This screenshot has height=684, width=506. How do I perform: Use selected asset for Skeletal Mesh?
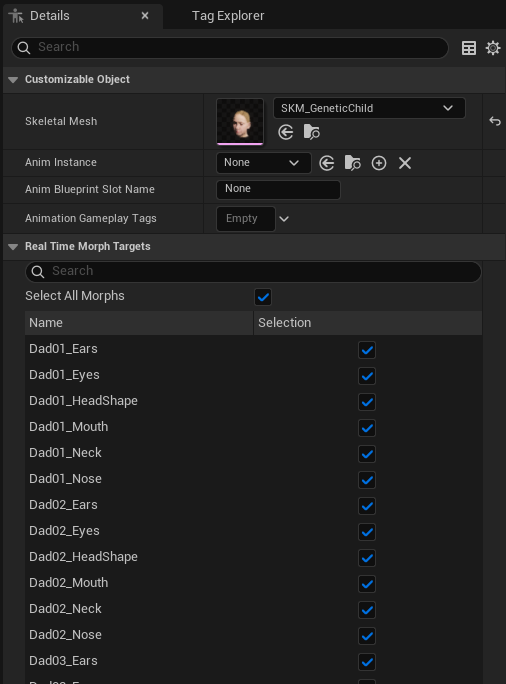[286, 132]
